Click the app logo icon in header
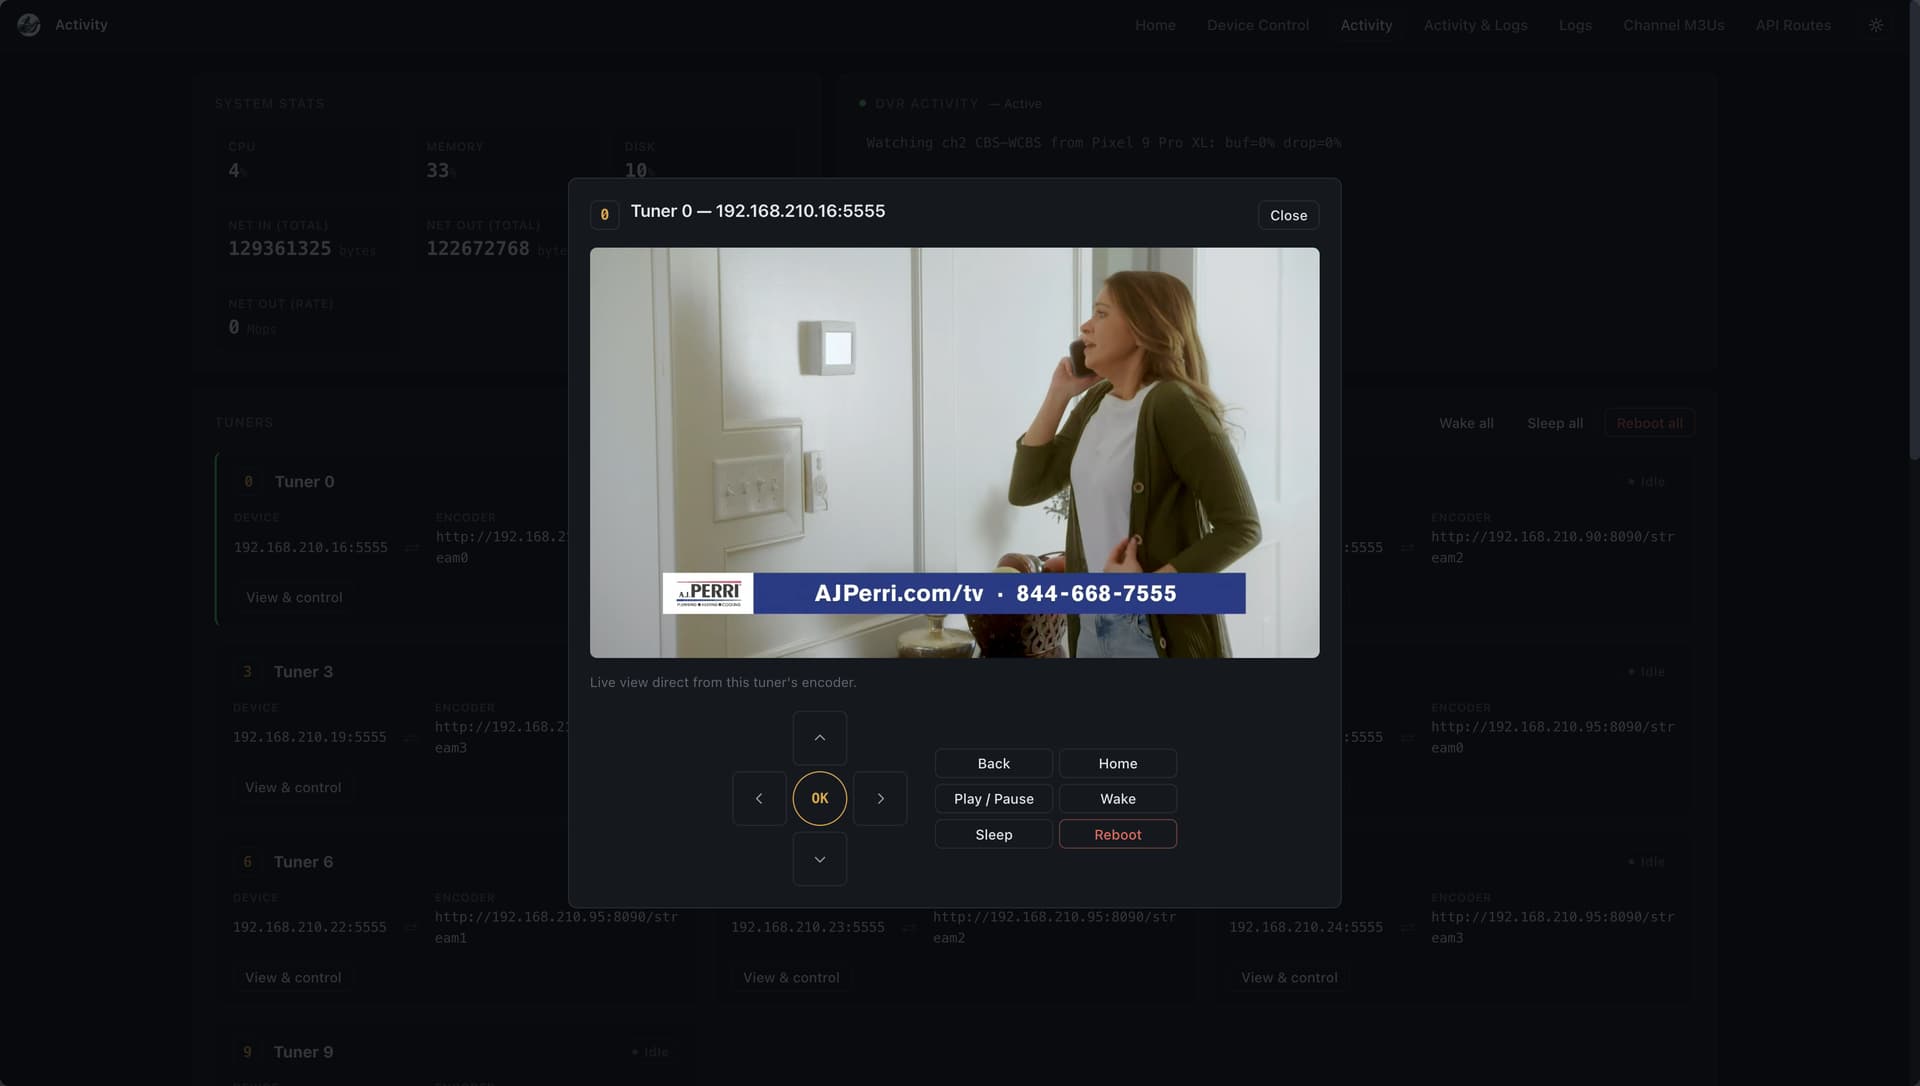 [29, 25]
